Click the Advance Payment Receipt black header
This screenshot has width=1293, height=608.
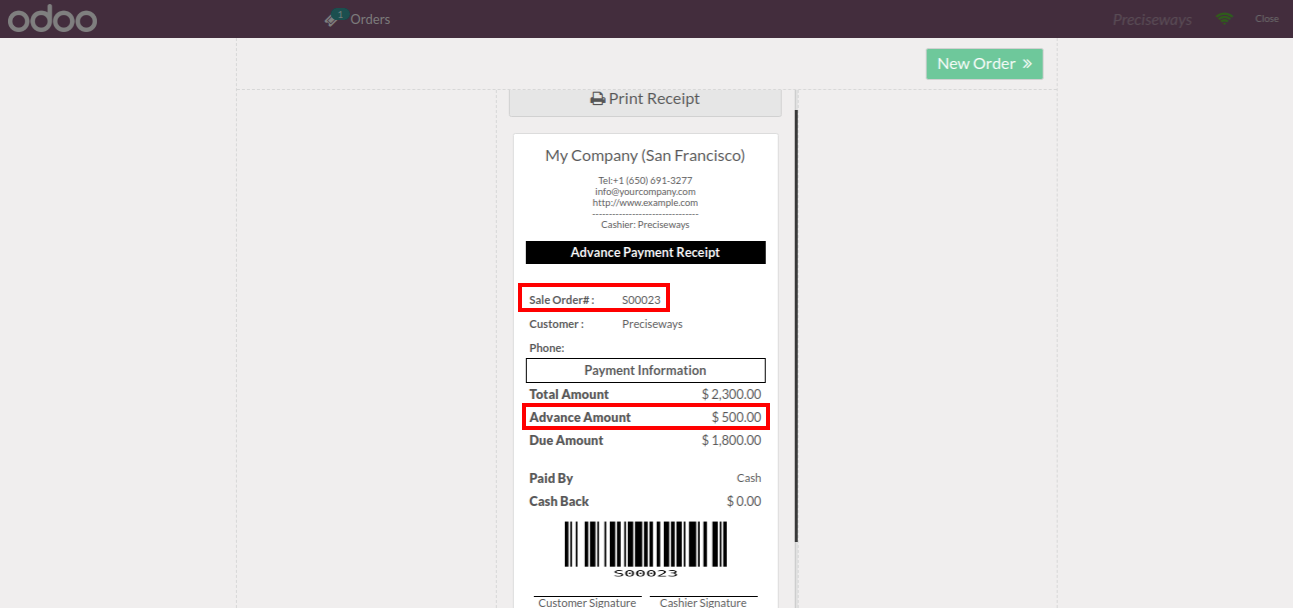point(645,252)
